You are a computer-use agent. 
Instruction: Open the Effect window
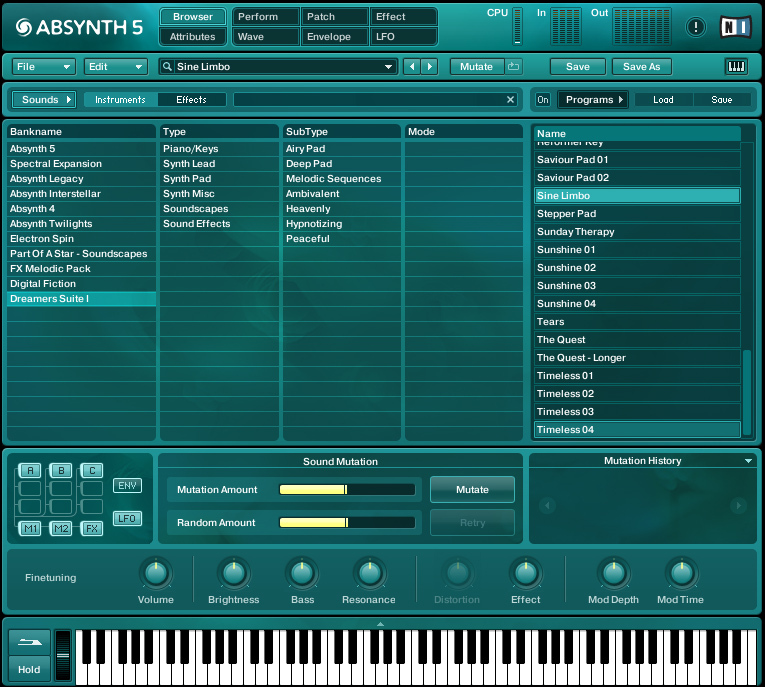(x=403, y=17)
